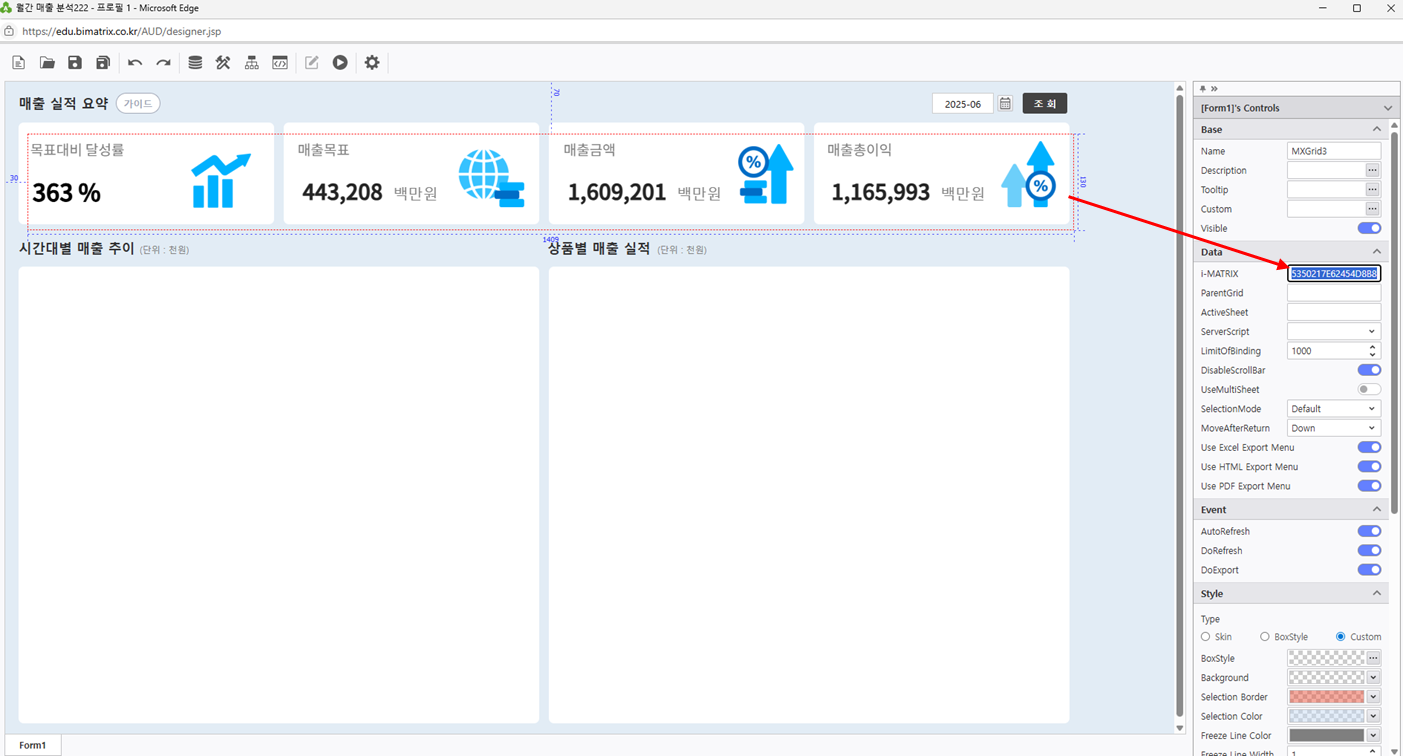
Task: Click the 가이드 guide button
Action: click(138, 104)
